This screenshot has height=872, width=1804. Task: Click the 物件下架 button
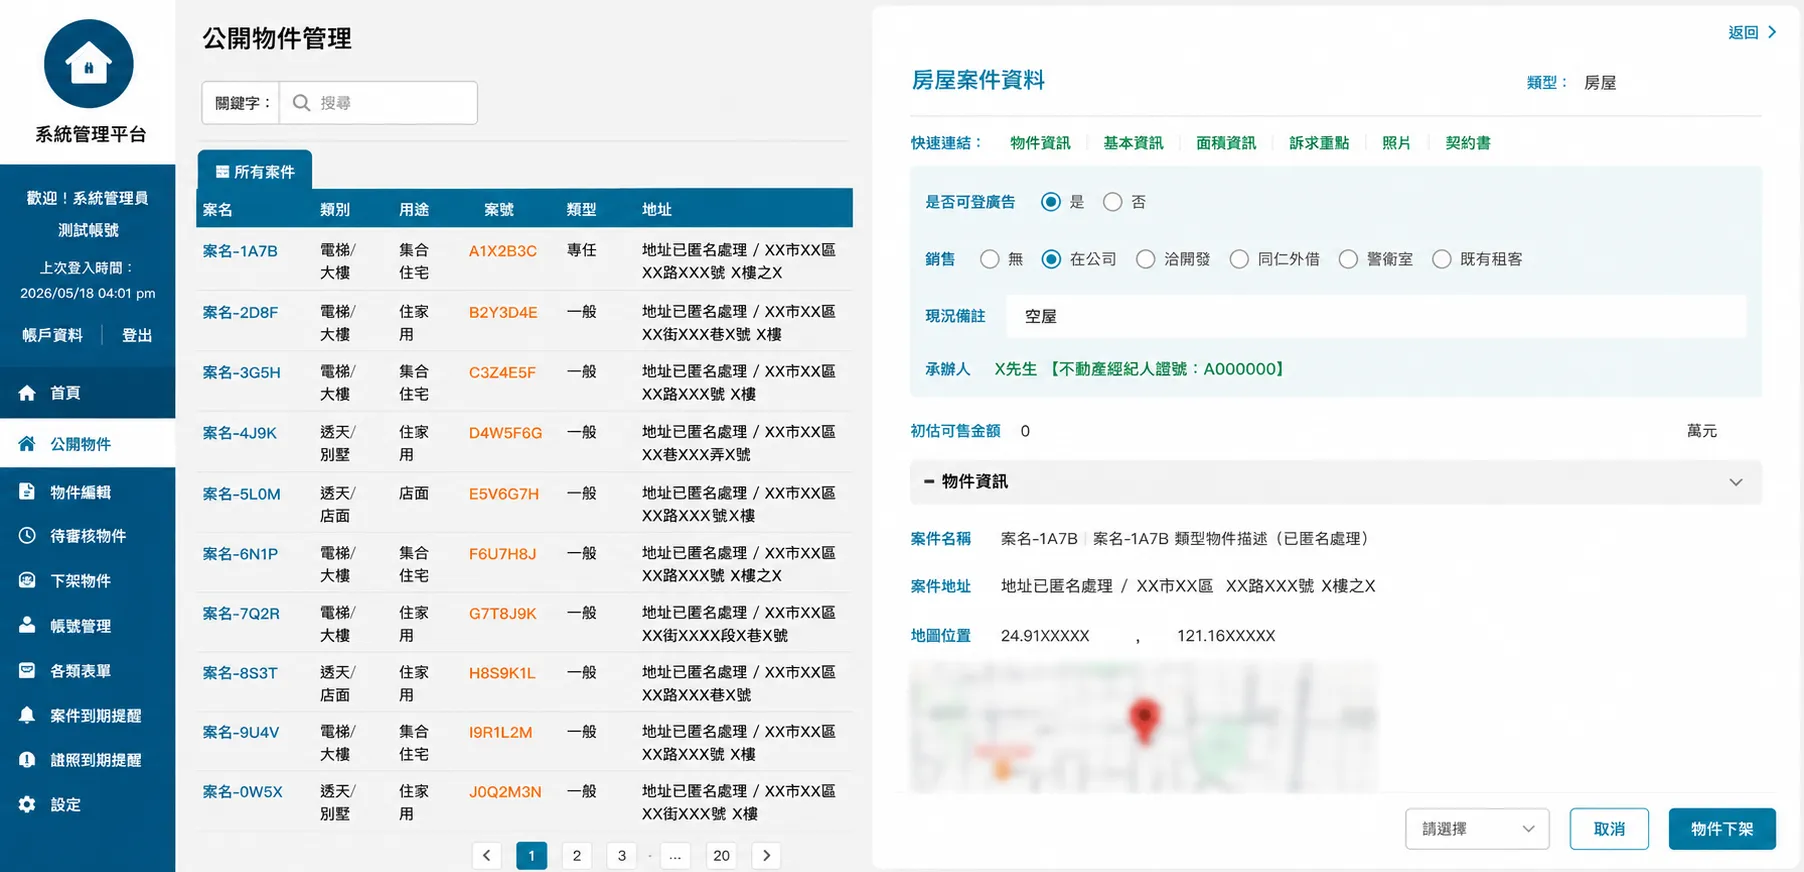[x=1722, y=829]
